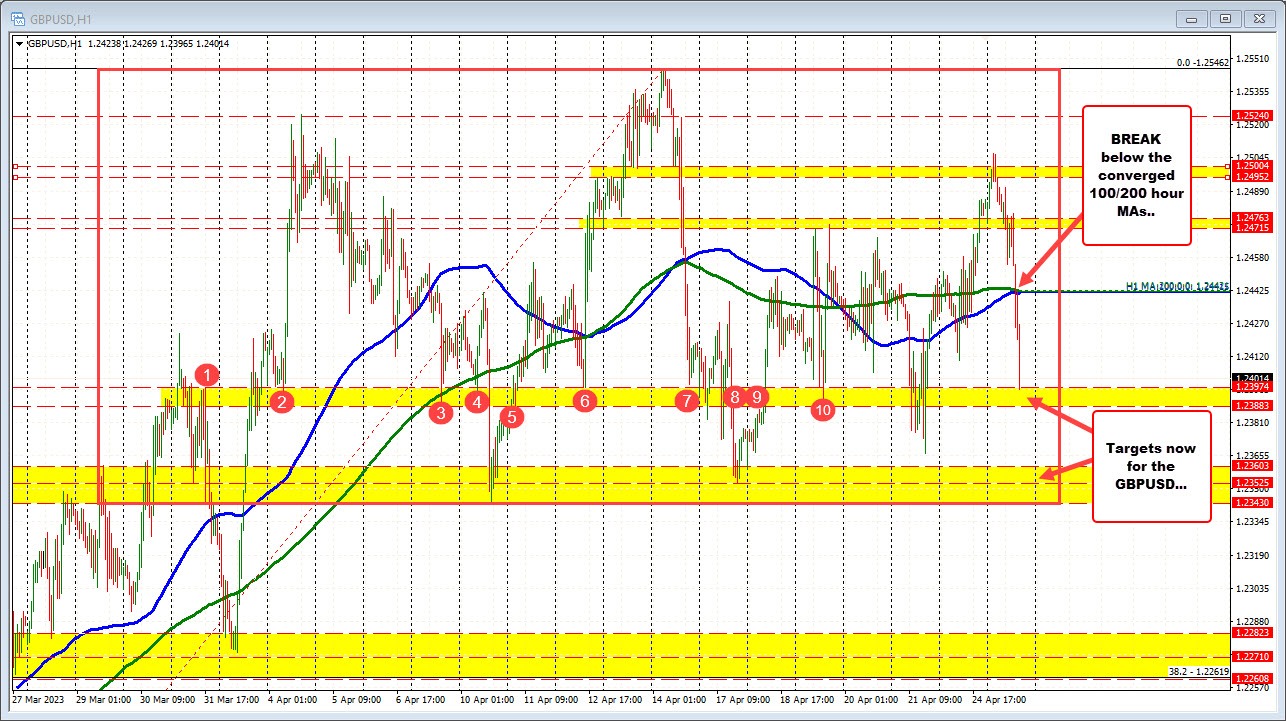Click the 1.24270 price scale value

(1254, 323)
